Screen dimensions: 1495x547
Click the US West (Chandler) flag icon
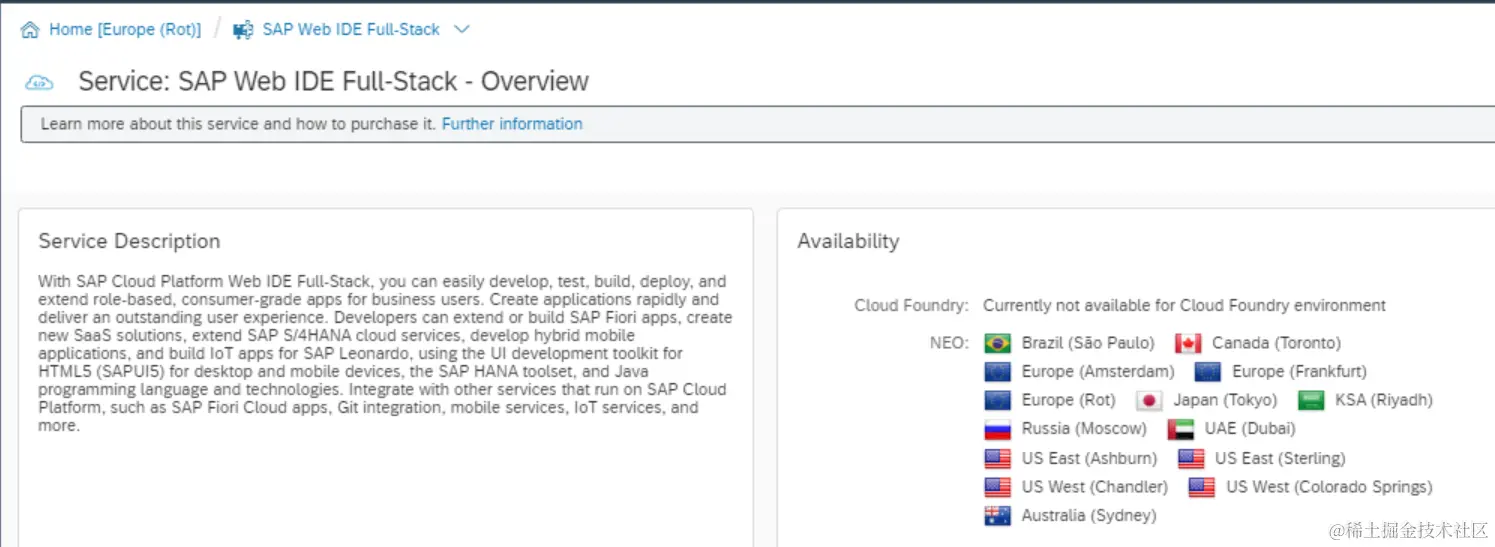tap(997, 487)
